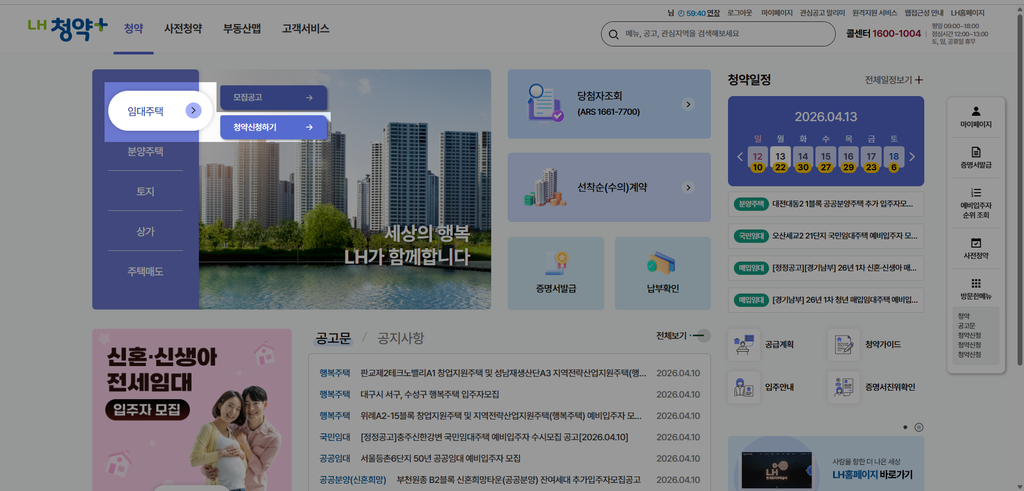Open the 공급계획 icon
The image size is (1024, 491).
click(x=744, y=344)
